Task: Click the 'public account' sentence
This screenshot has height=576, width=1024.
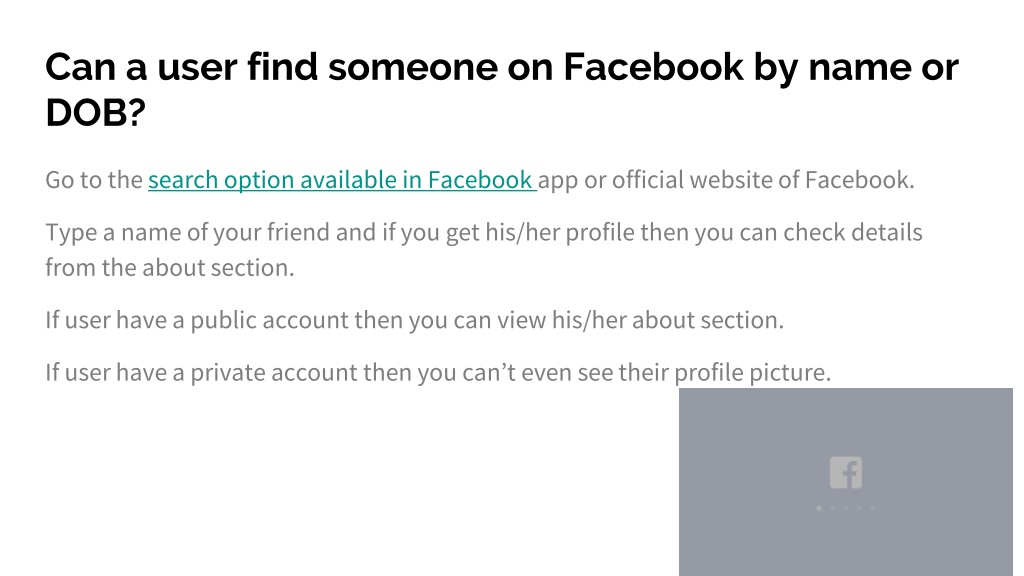Action: tap(415, 320)
